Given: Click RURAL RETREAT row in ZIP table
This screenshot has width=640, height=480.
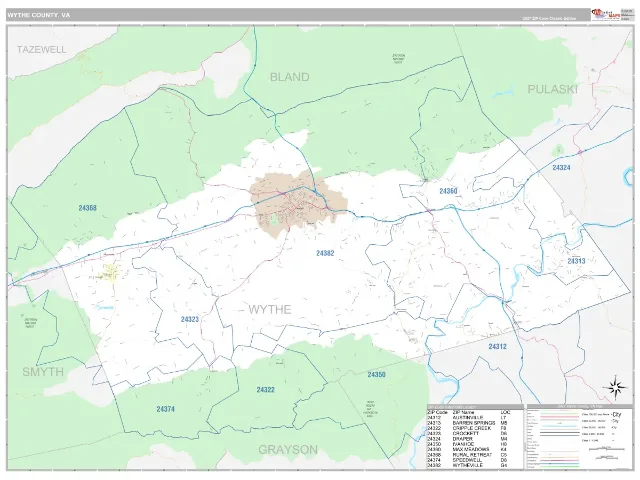Looking at the screenshot, I should (x=468, y=455).
